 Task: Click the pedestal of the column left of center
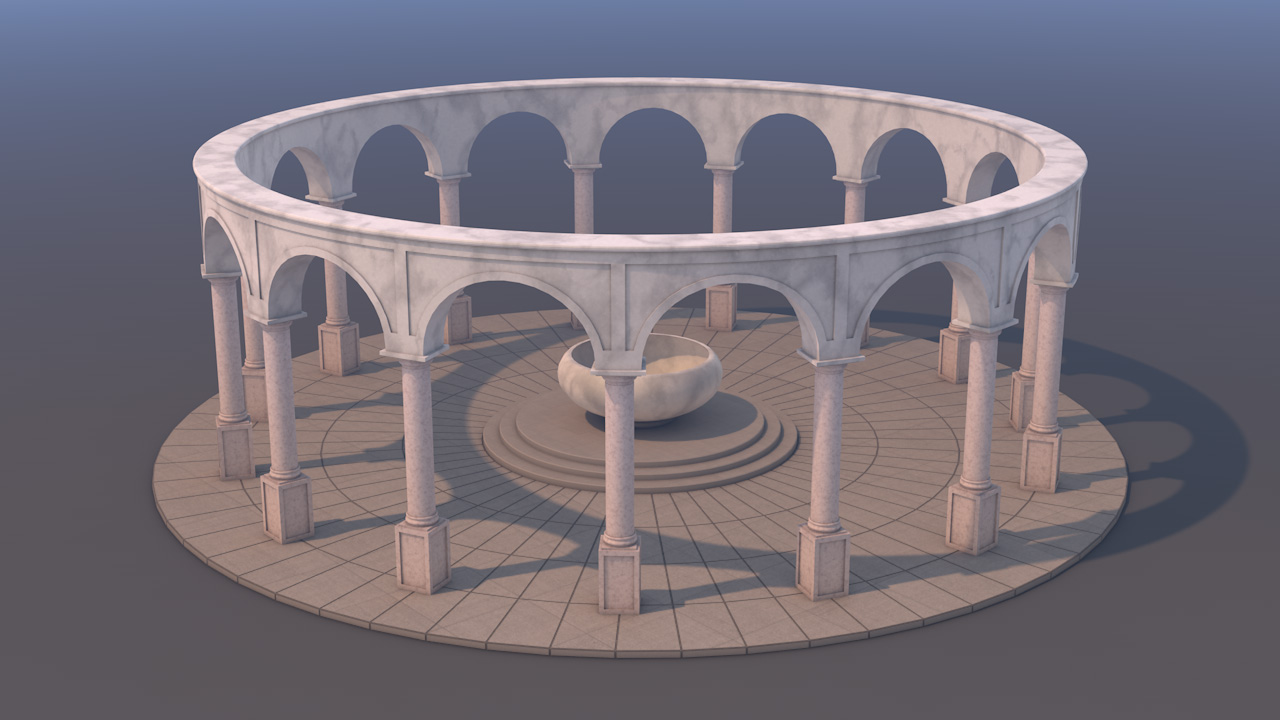coord(422,556)
